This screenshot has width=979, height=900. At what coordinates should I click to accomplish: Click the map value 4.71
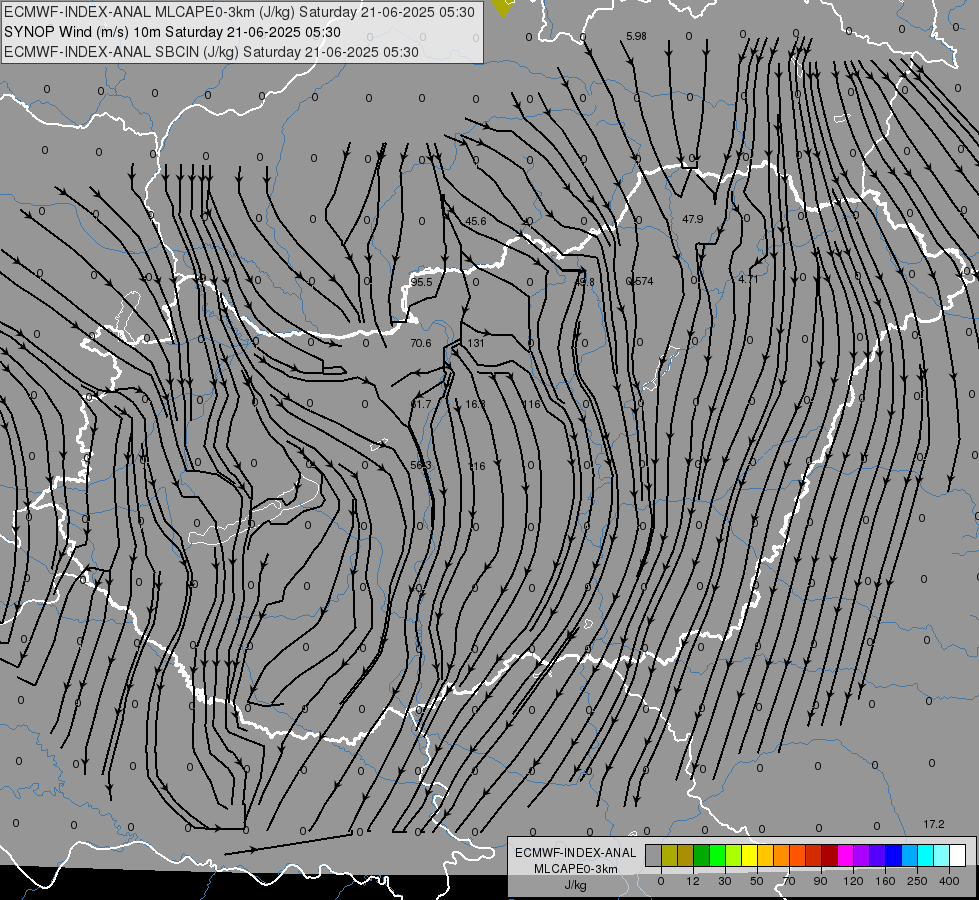[x=748, y=280]
